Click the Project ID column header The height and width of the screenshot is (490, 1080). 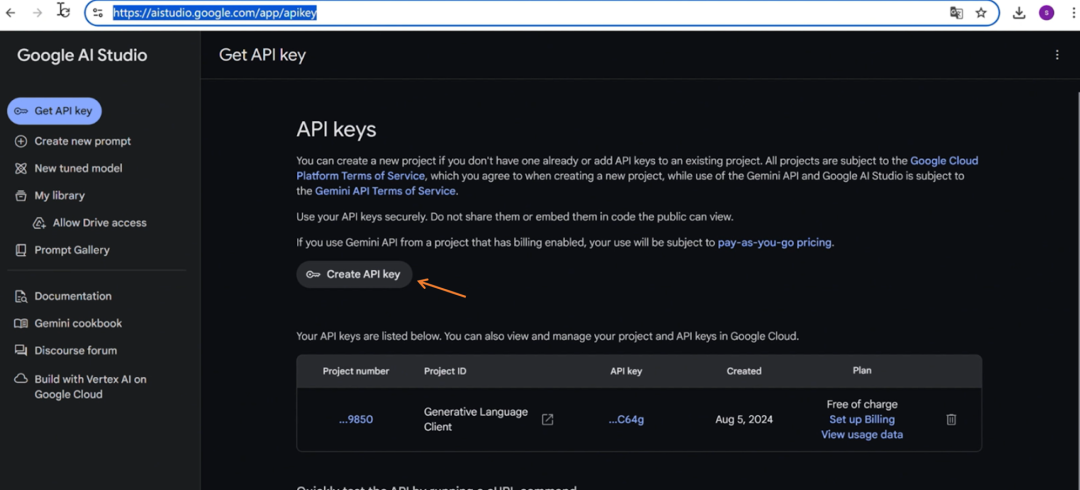point(445,371)
